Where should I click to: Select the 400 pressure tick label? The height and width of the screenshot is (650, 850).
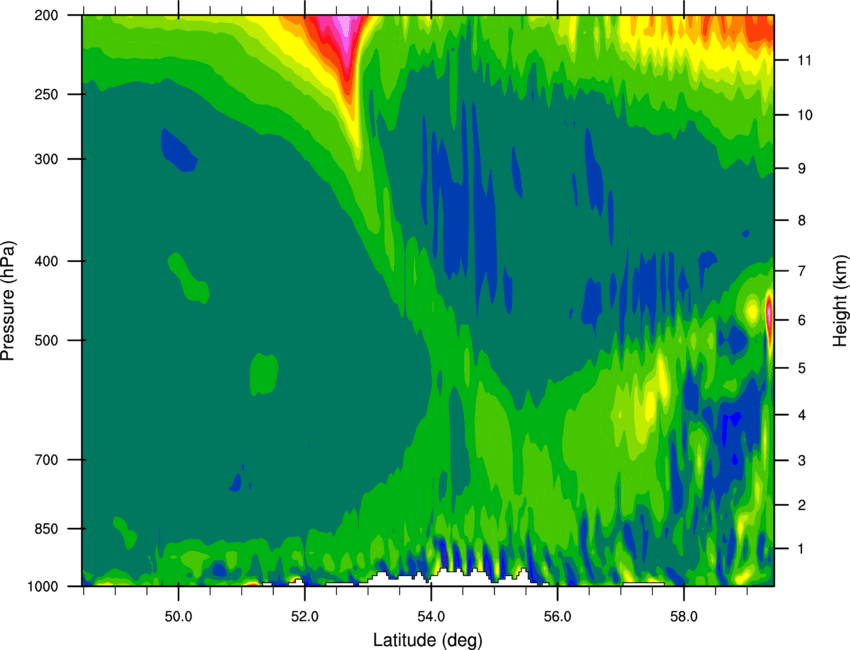(46, 261)
